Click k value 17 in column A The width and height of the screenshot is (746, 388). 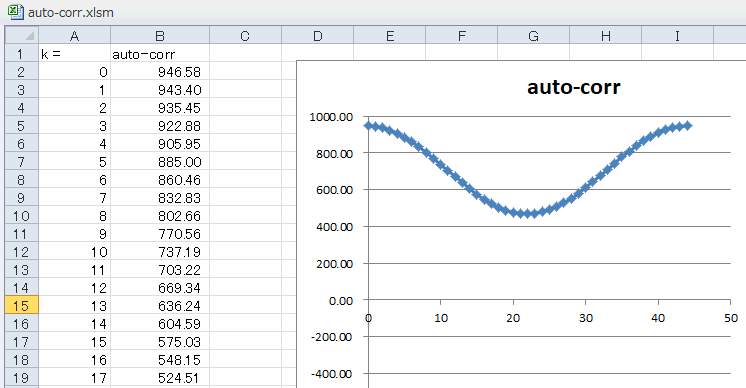74,378
